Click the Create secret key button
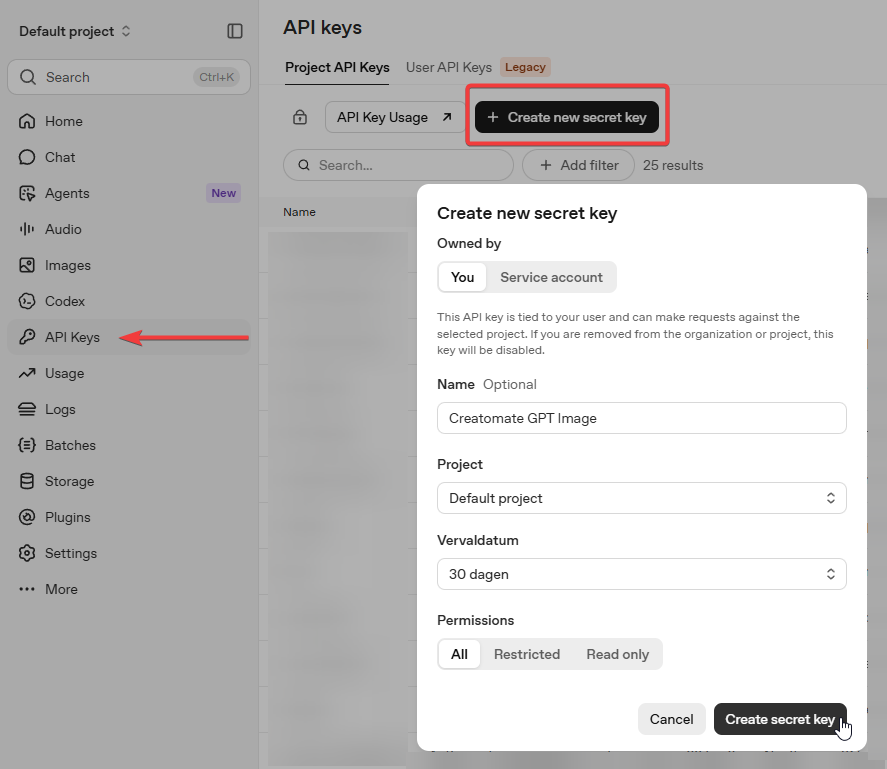Screen dimensions: 887x769 pyautogui.click(x=780, y=719)
